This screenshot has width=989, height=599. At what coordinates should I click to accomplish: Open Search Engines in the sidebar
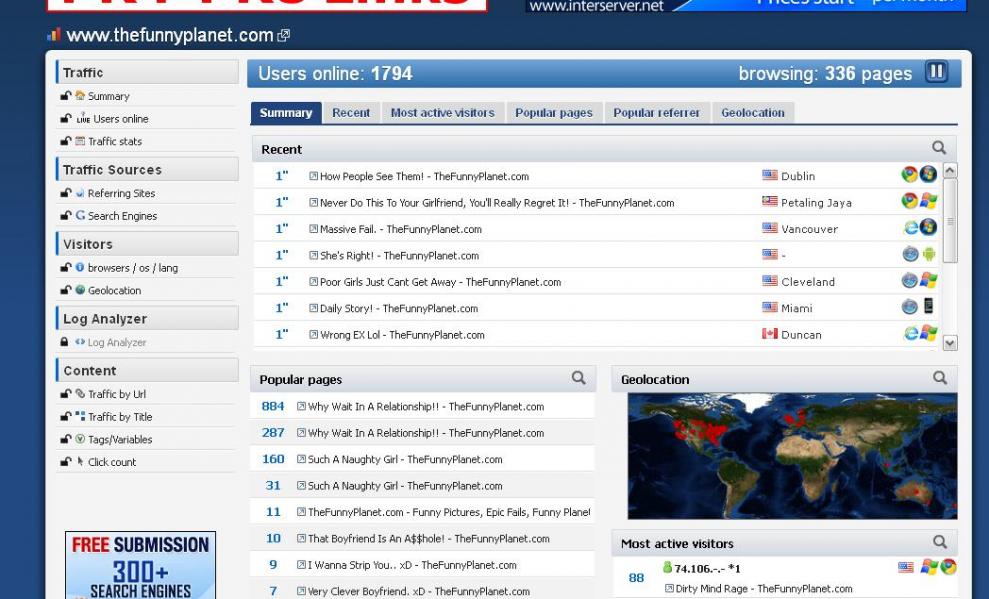pos(122,216)
